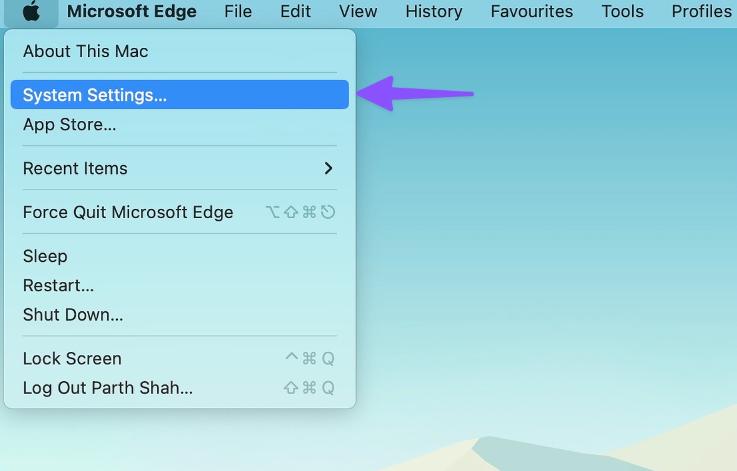Open the Edit menu
The width and height of the screenshot is (737, 471).
[295, 11]
